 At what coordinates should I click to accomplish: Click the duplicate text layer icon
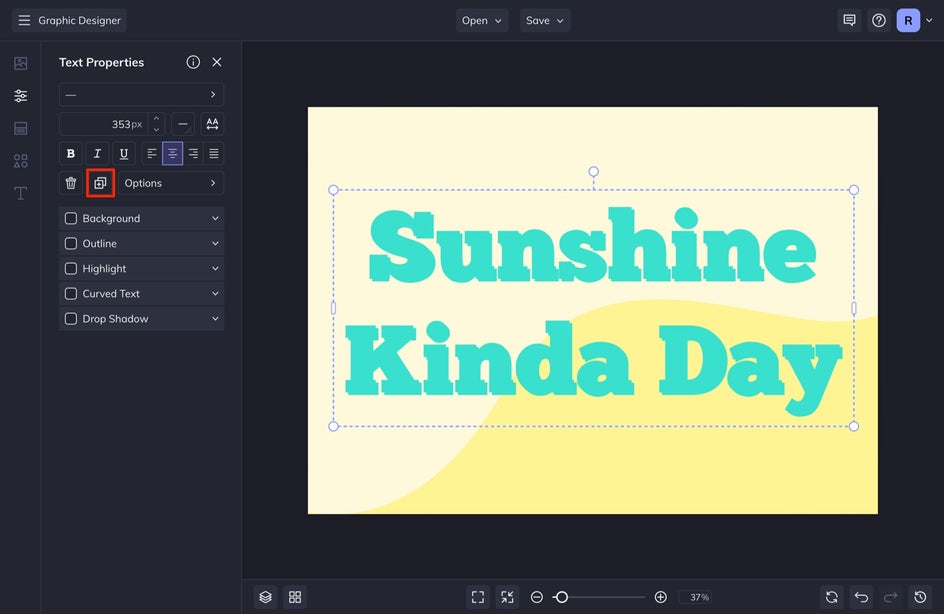coord(100,183)
